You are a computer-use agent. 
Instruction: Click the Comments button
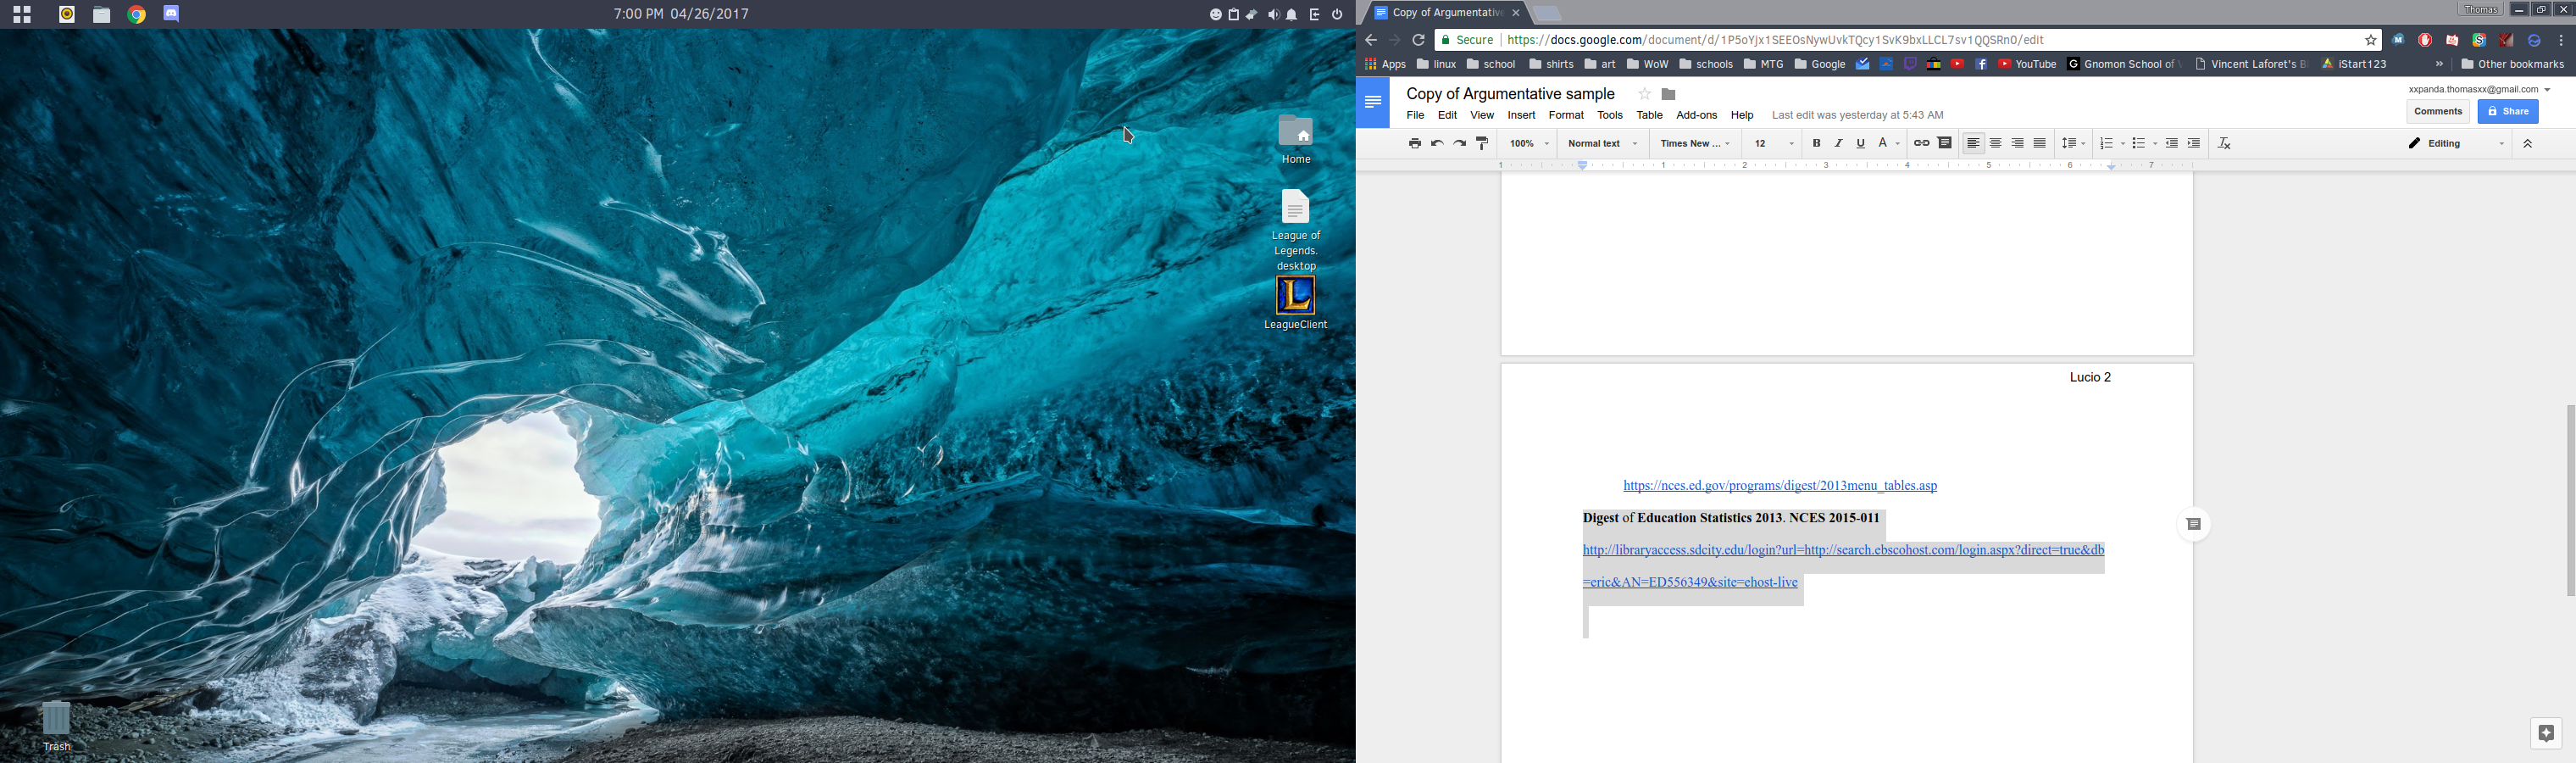[x=2437, y=111]
